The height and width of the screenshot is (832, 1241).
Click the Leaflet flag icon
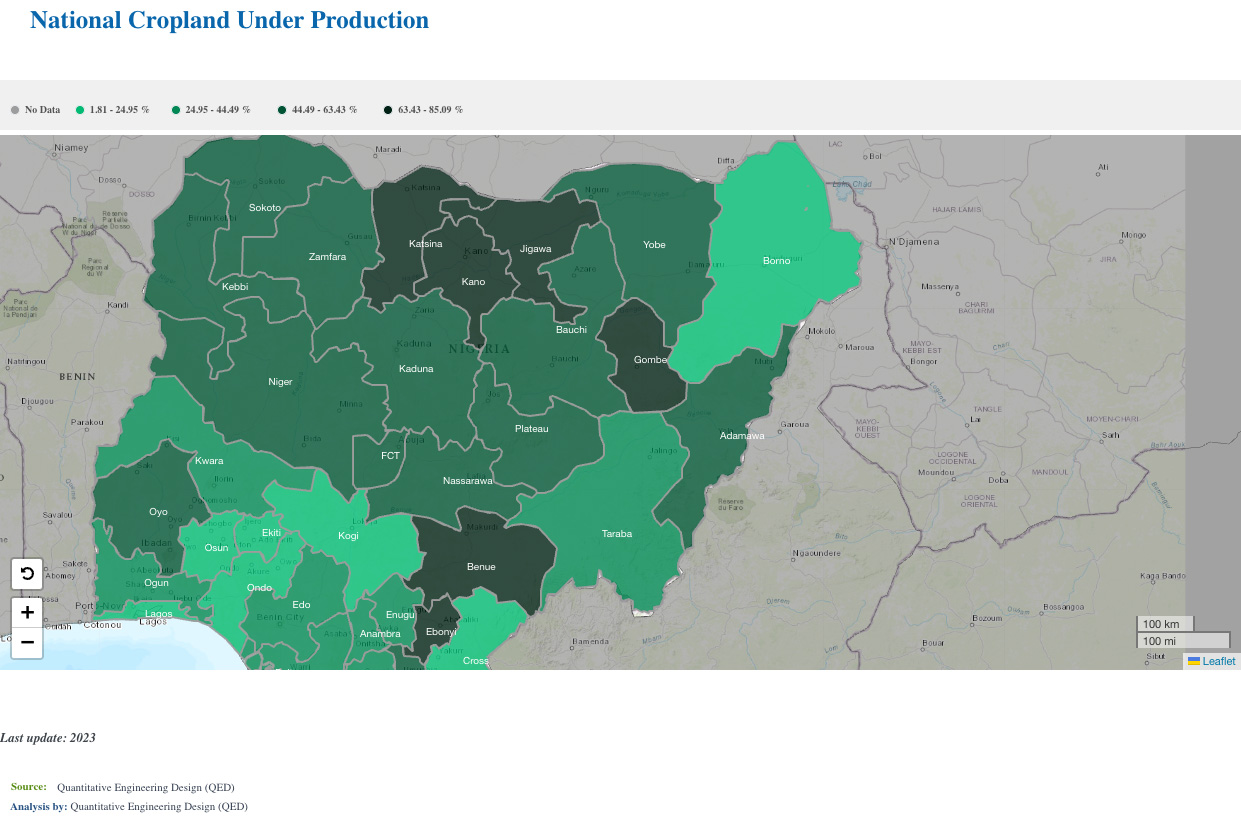(x=1194, y=661)
